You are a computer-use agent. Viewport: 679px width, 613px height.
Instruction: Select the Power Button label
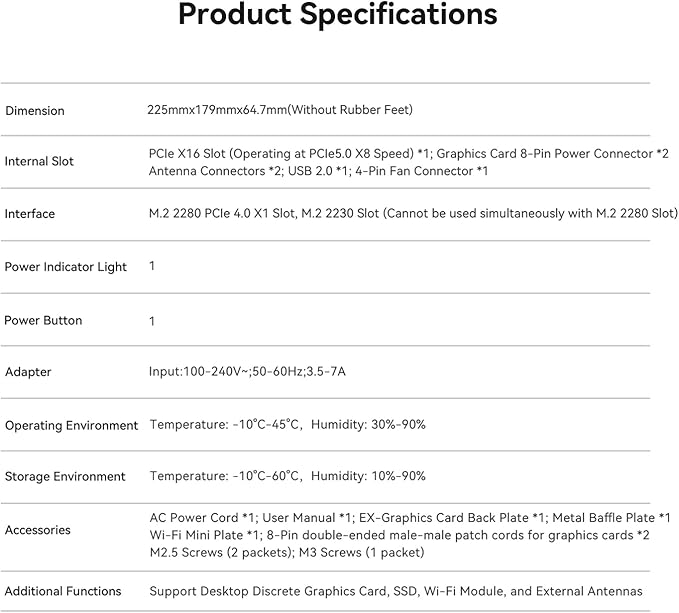tap(43, 321)
